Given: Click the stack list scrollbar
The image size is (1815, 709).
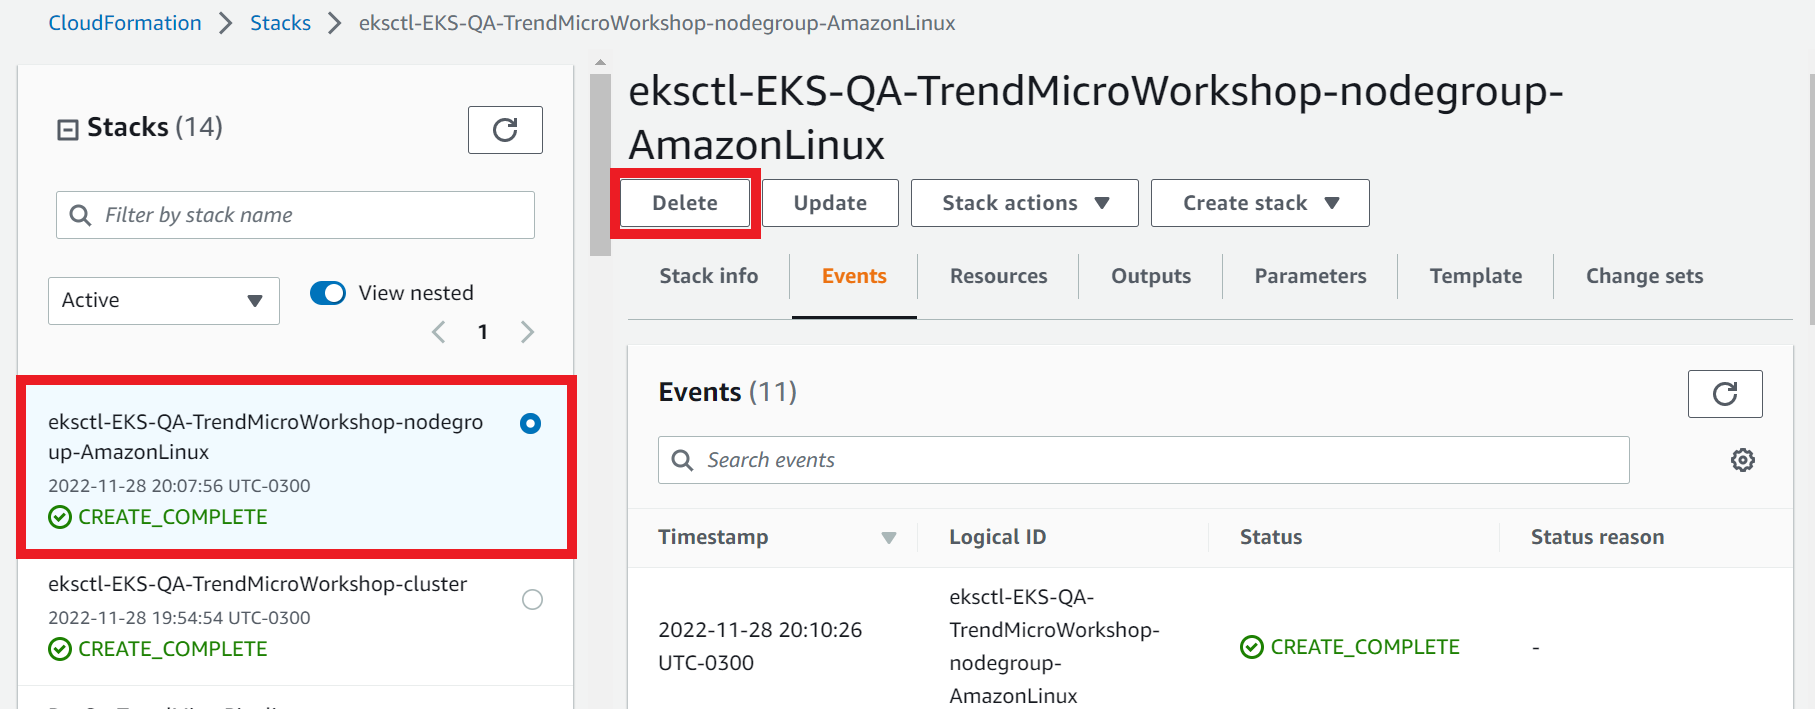Looking at the screenshot, I should (600, 165).
